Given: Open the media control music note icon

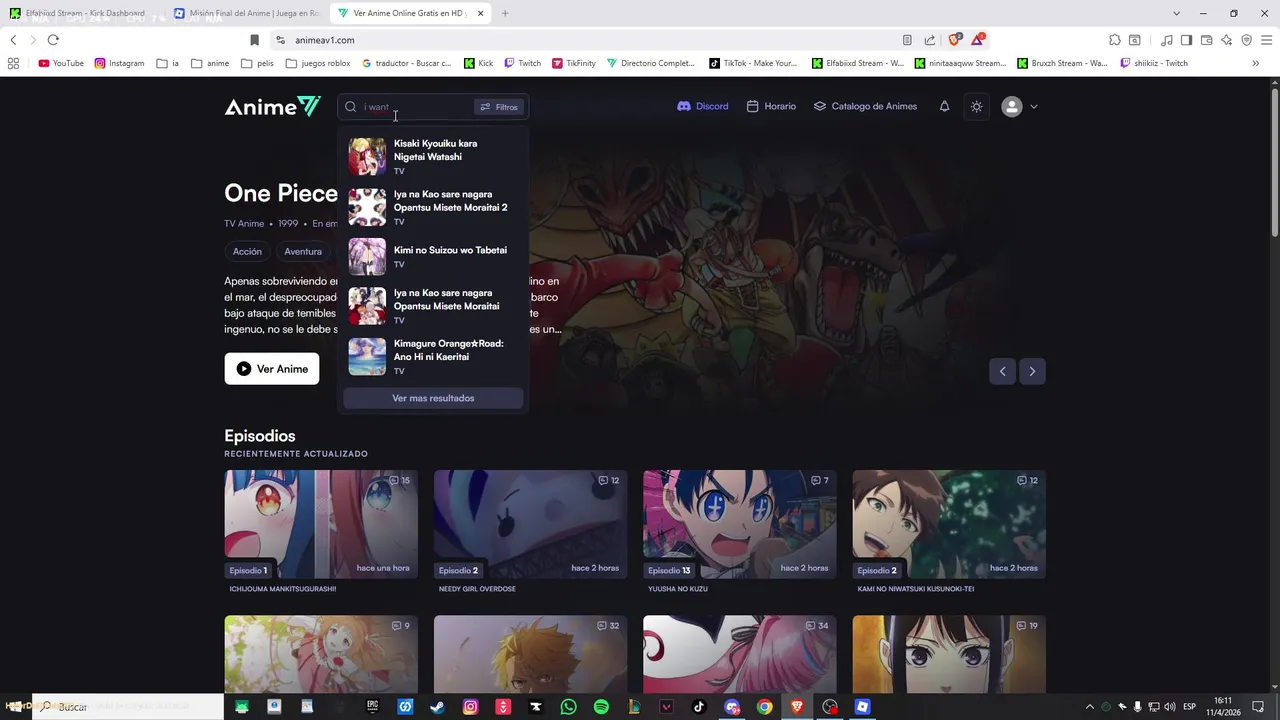Looking at the screenshot, I should [x=1167, y=40].
